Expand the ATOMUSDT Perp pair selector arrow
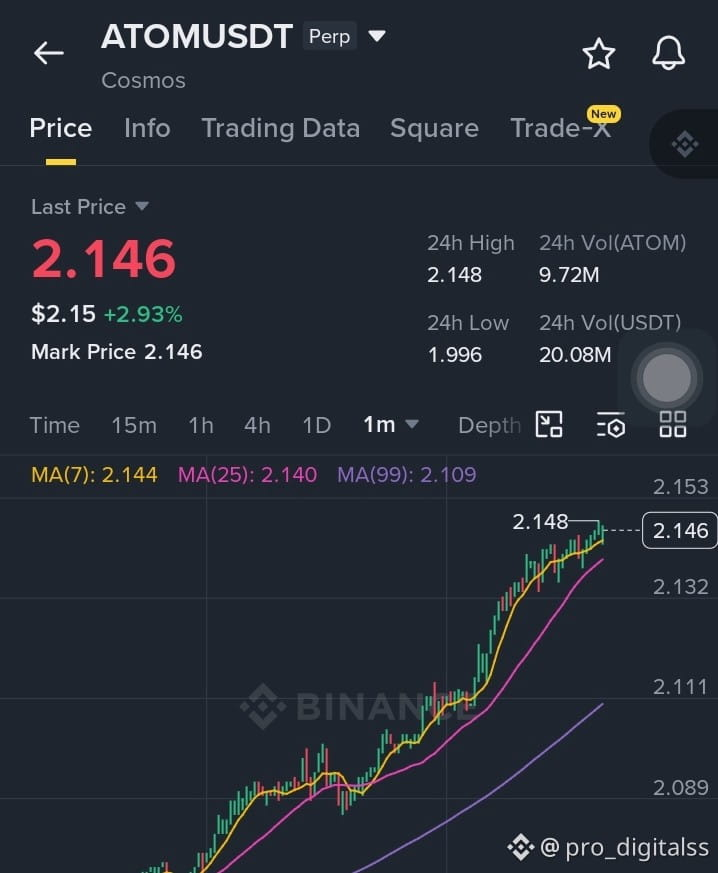718x873 pixels. coord(377,36)
